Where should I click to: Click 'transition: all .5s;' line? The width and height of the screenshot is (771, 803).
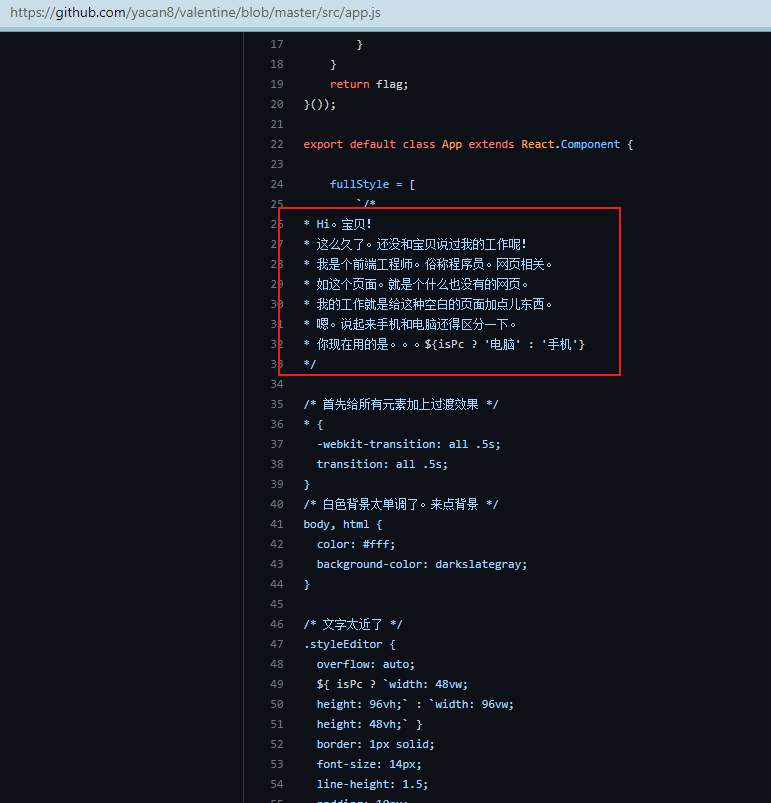[382, 464]
